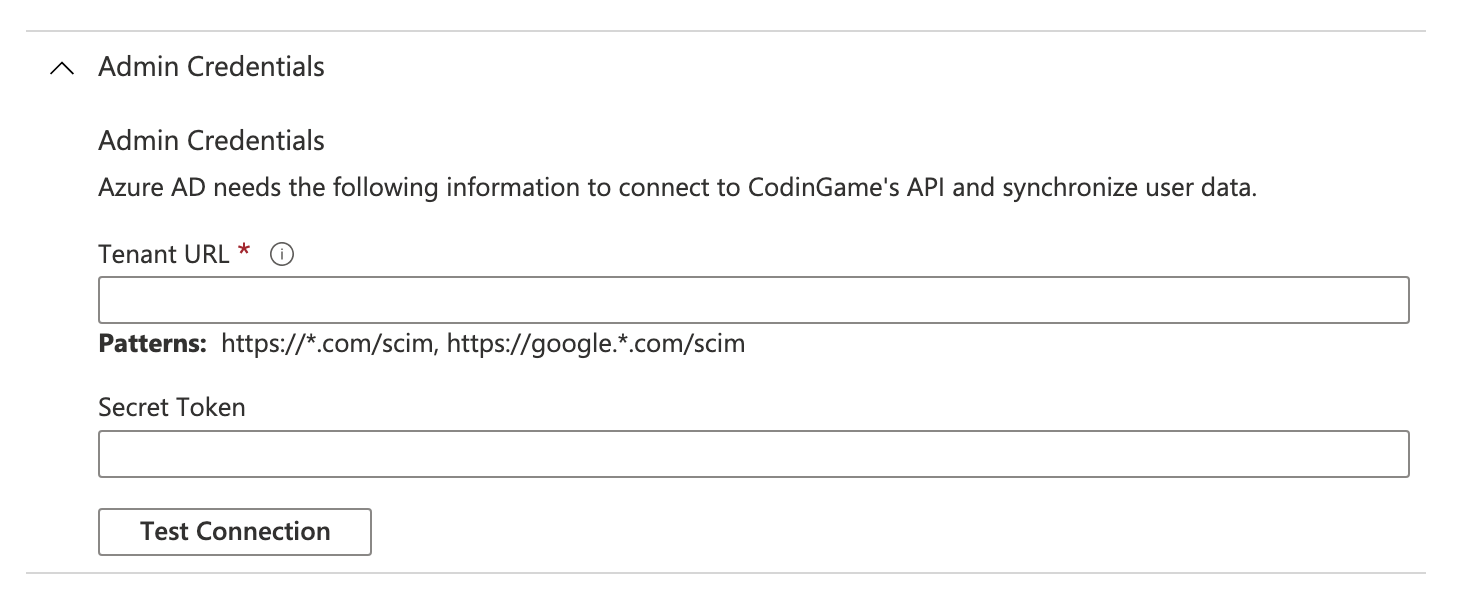This screenshot has width=1468, height=606.
Task: Click the red required asterisk
Action: pos(244,253)
